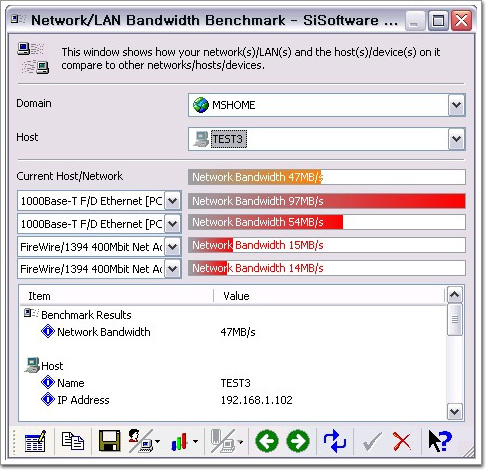Click the green Forward arrow icon
The height and width of the screenshot is (470, 486).
click(298, 441)
